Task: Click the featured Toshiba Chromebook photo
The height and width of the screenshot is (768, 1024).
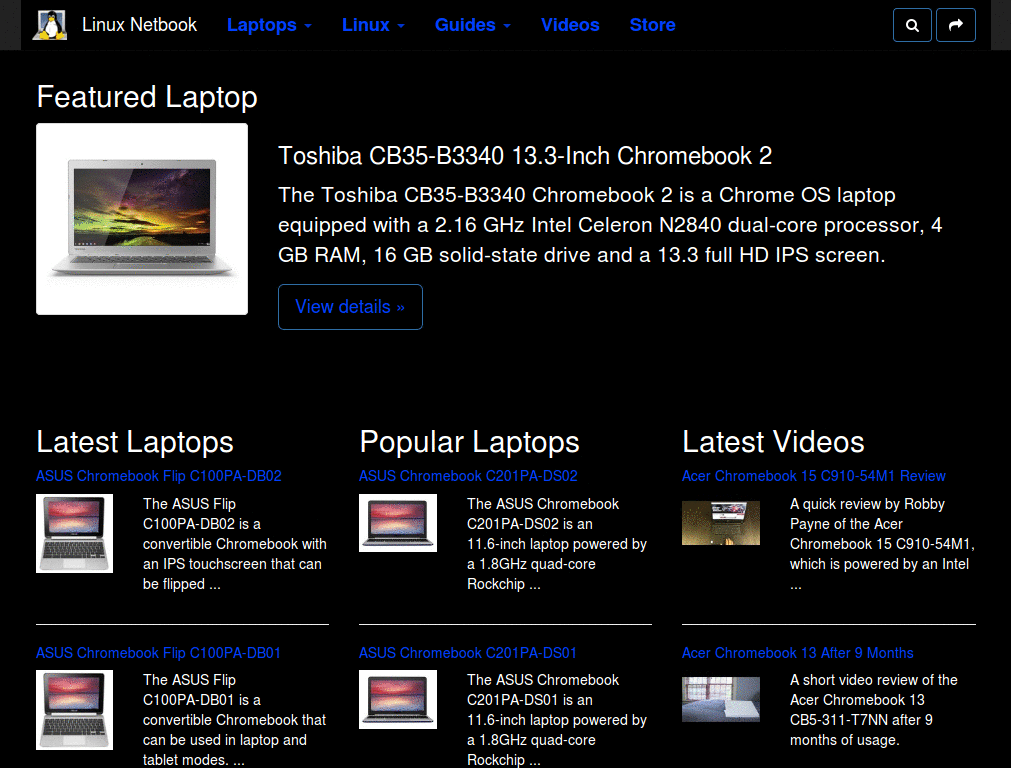Action: (141, 219)
